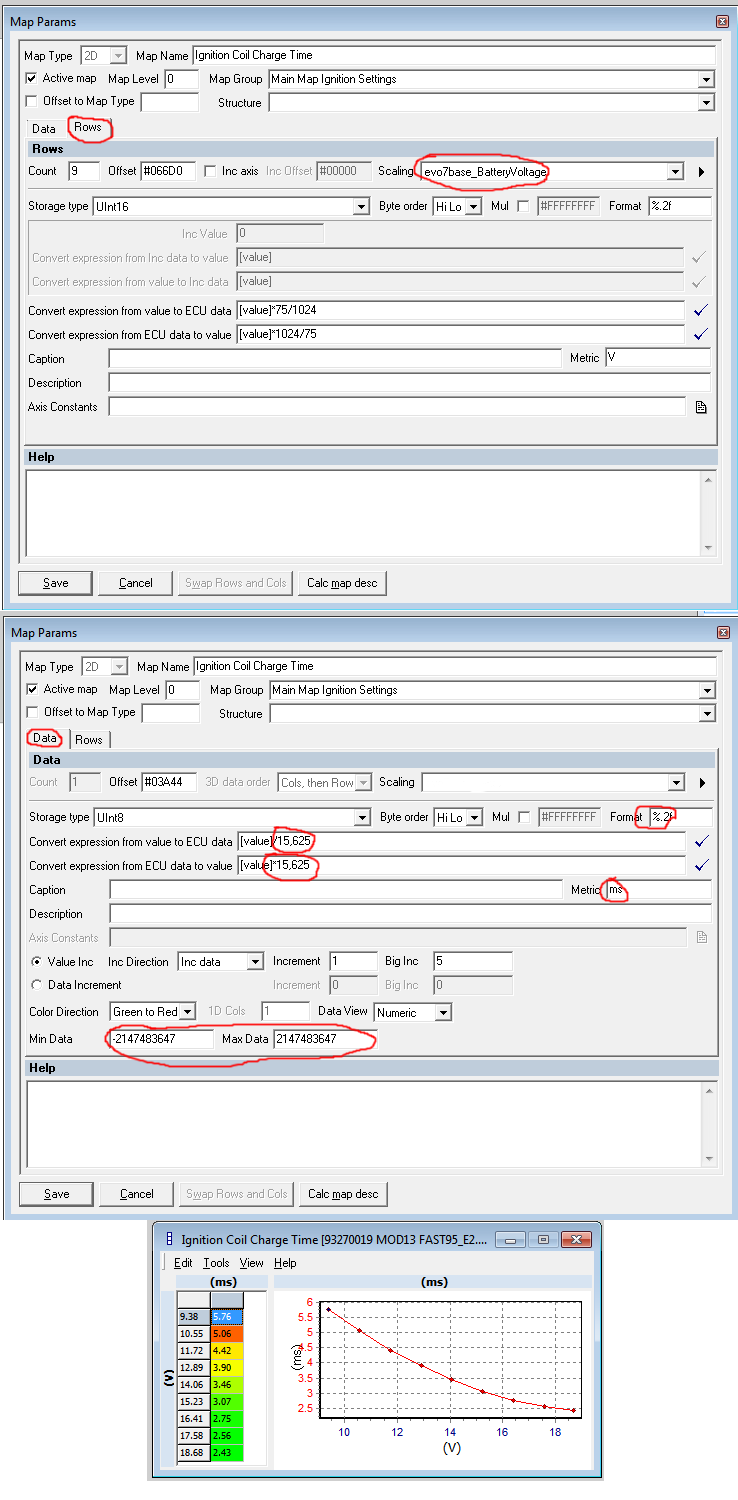Click checkmark next to [value]*15,625 expression
Image resolution: width=738 pixels, height=1500 pixels.
pyautogui.click(x=701, y=865)
